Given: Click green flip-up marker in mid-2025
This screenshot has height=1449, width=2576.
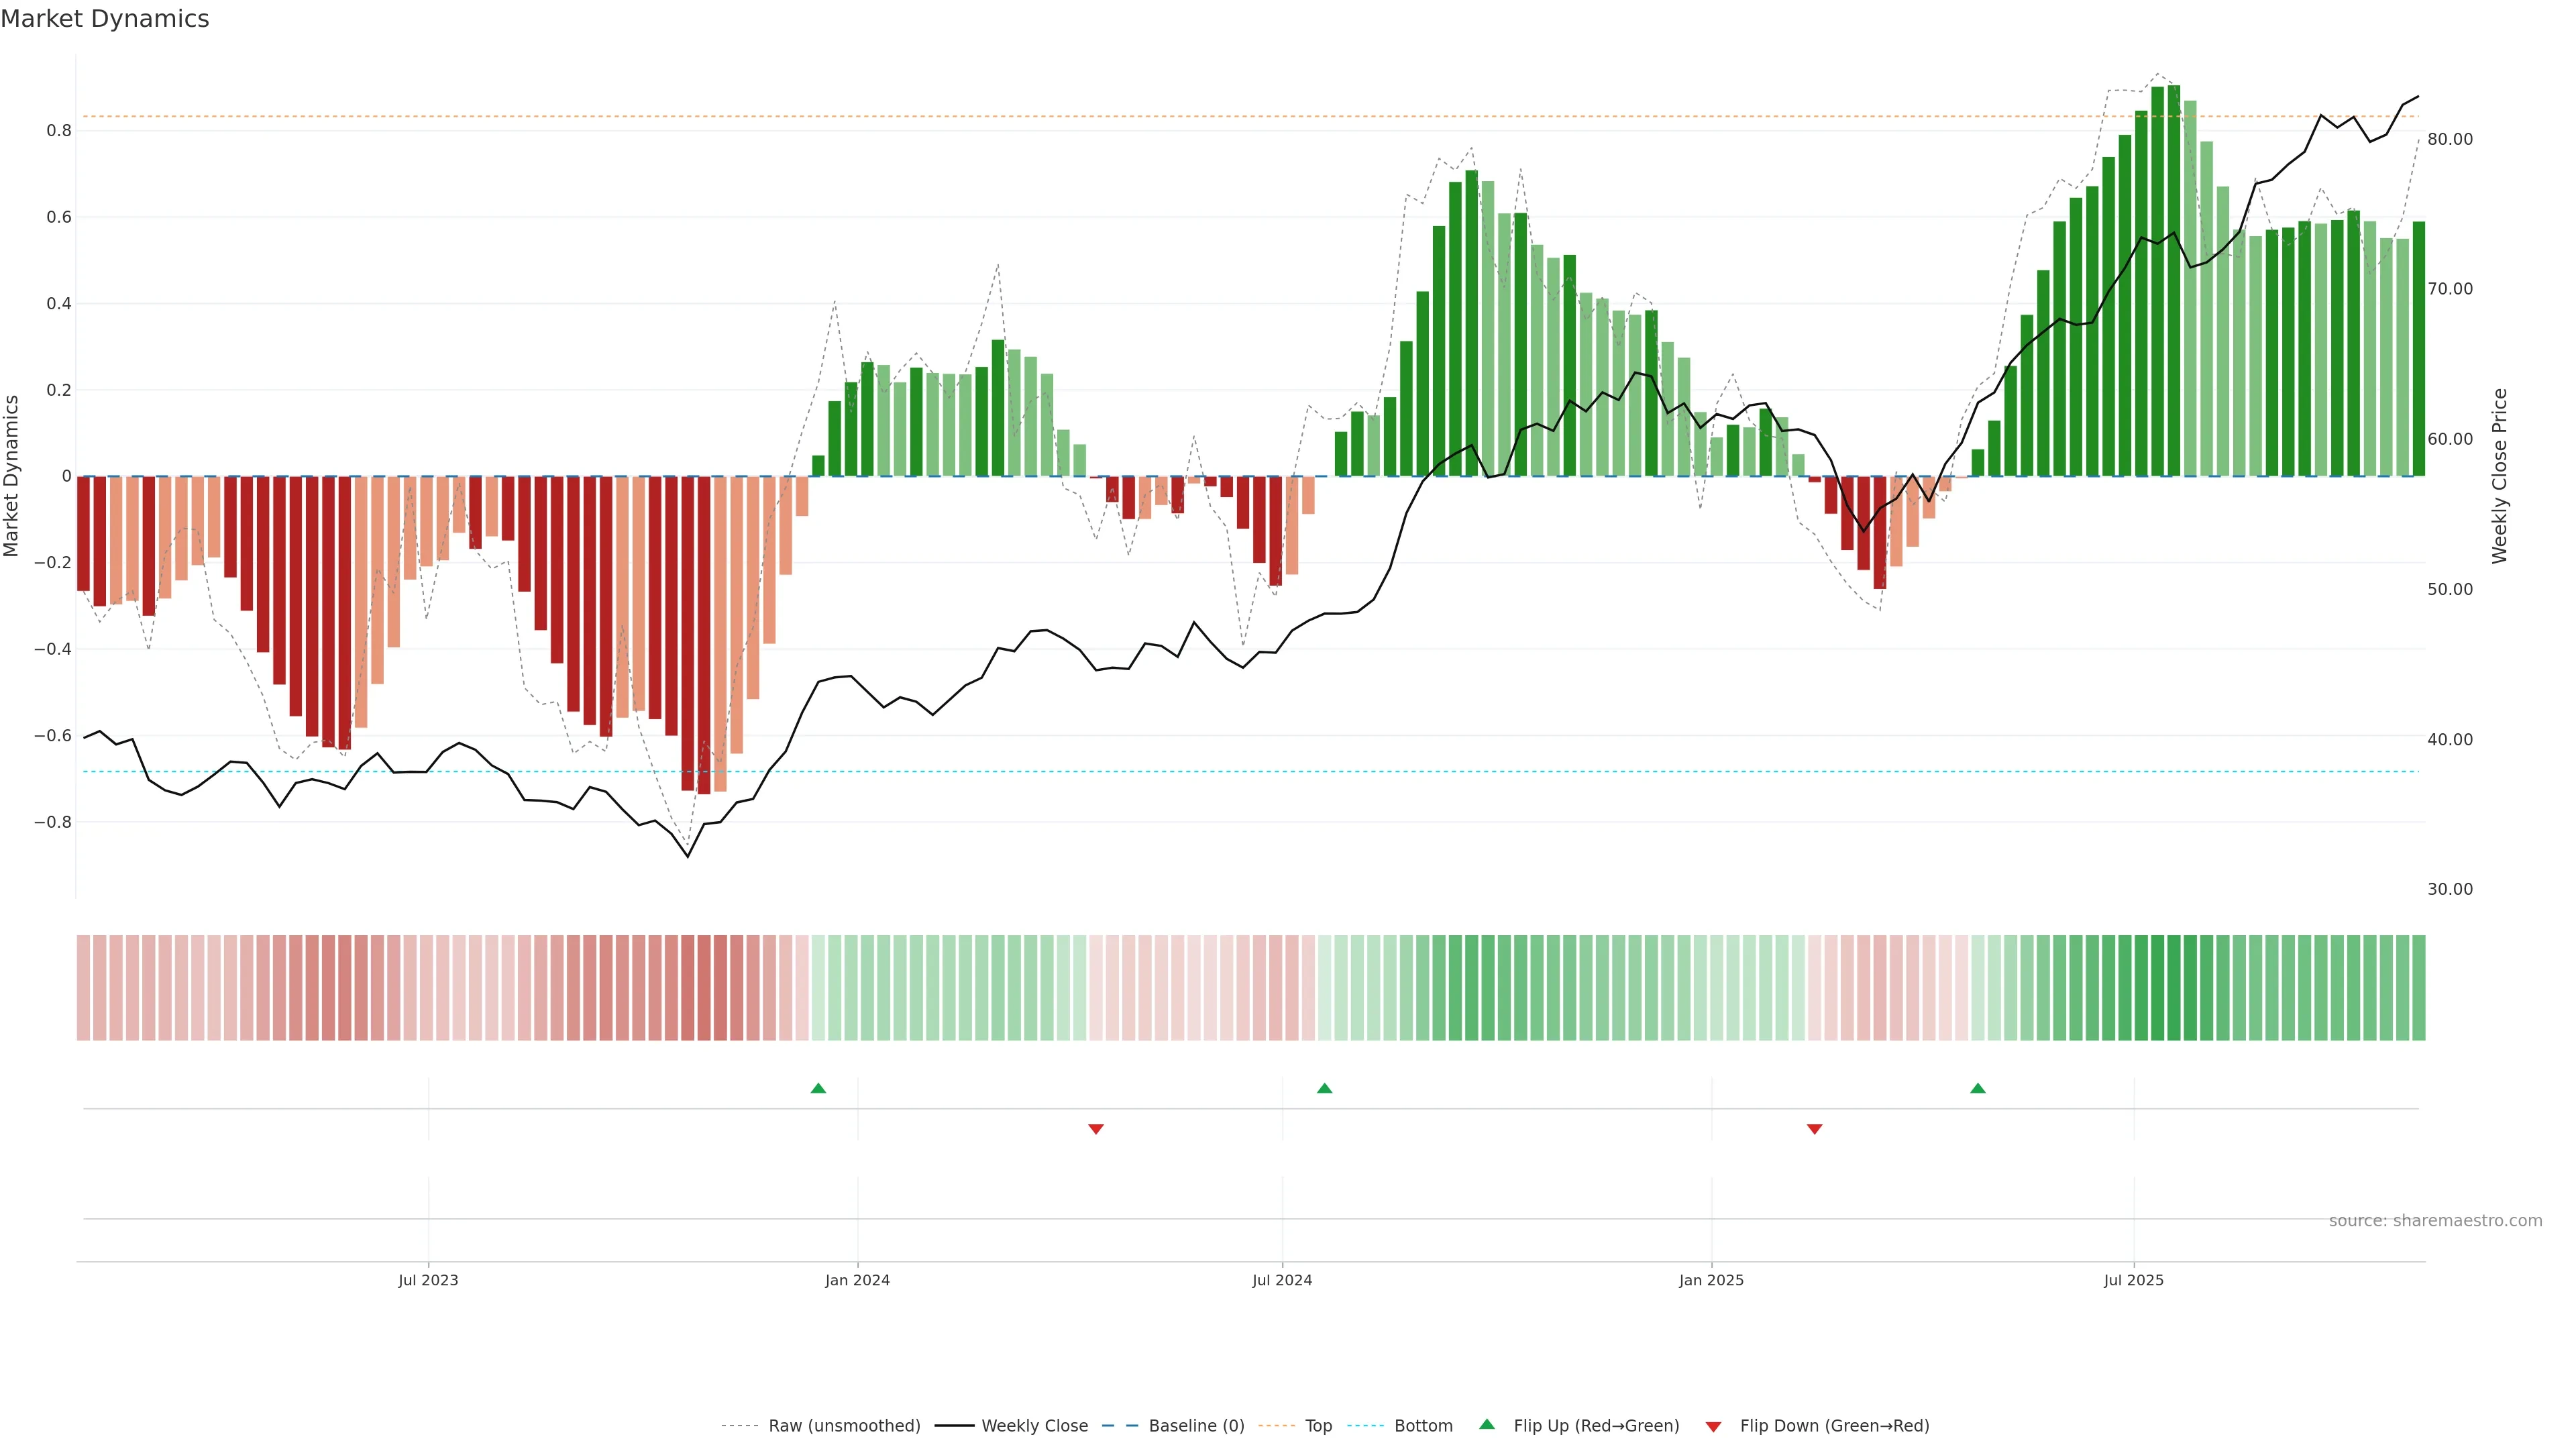Looking at the screenshot, I should (x=1977, y=1088).
